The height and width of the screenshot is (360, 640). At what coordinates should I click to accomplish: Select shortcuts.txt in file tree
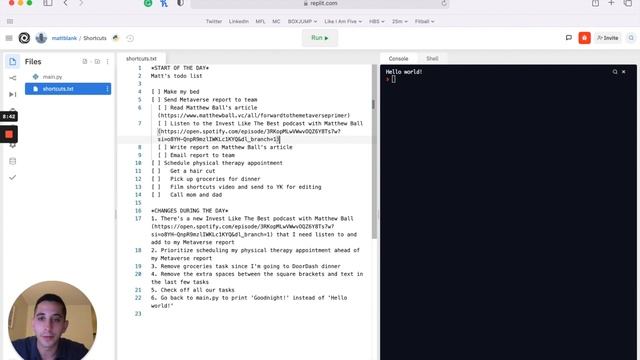(68, 89)
